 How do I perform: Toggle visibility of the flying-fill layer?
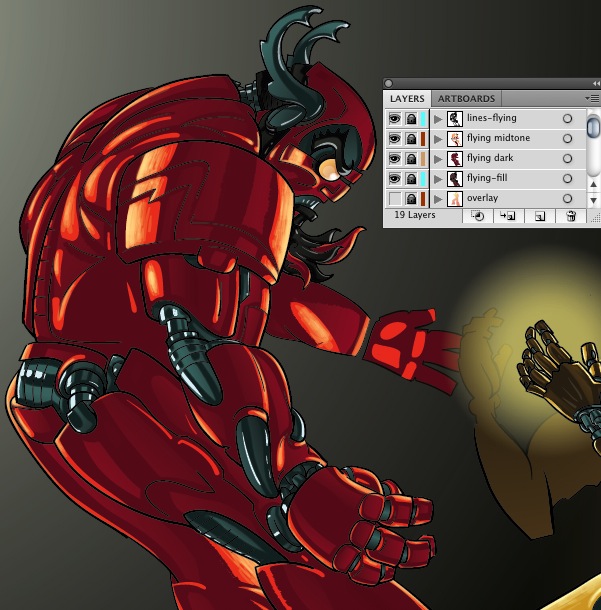[x=394, y=179]
